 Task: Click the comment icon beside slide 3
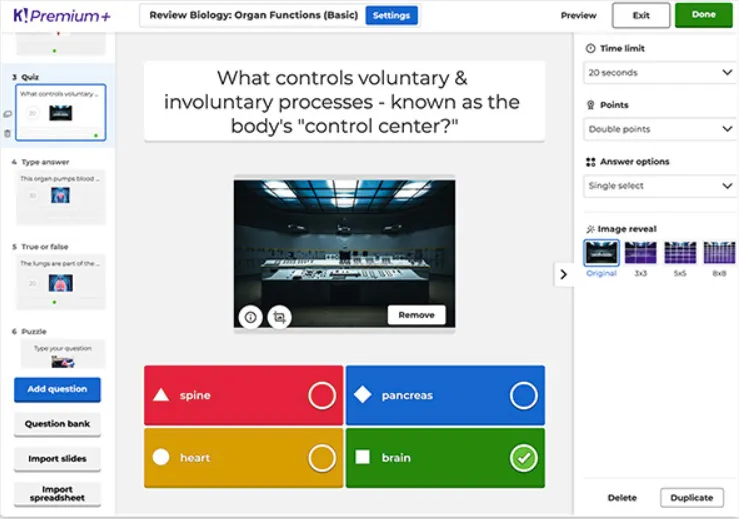point(7,114)
